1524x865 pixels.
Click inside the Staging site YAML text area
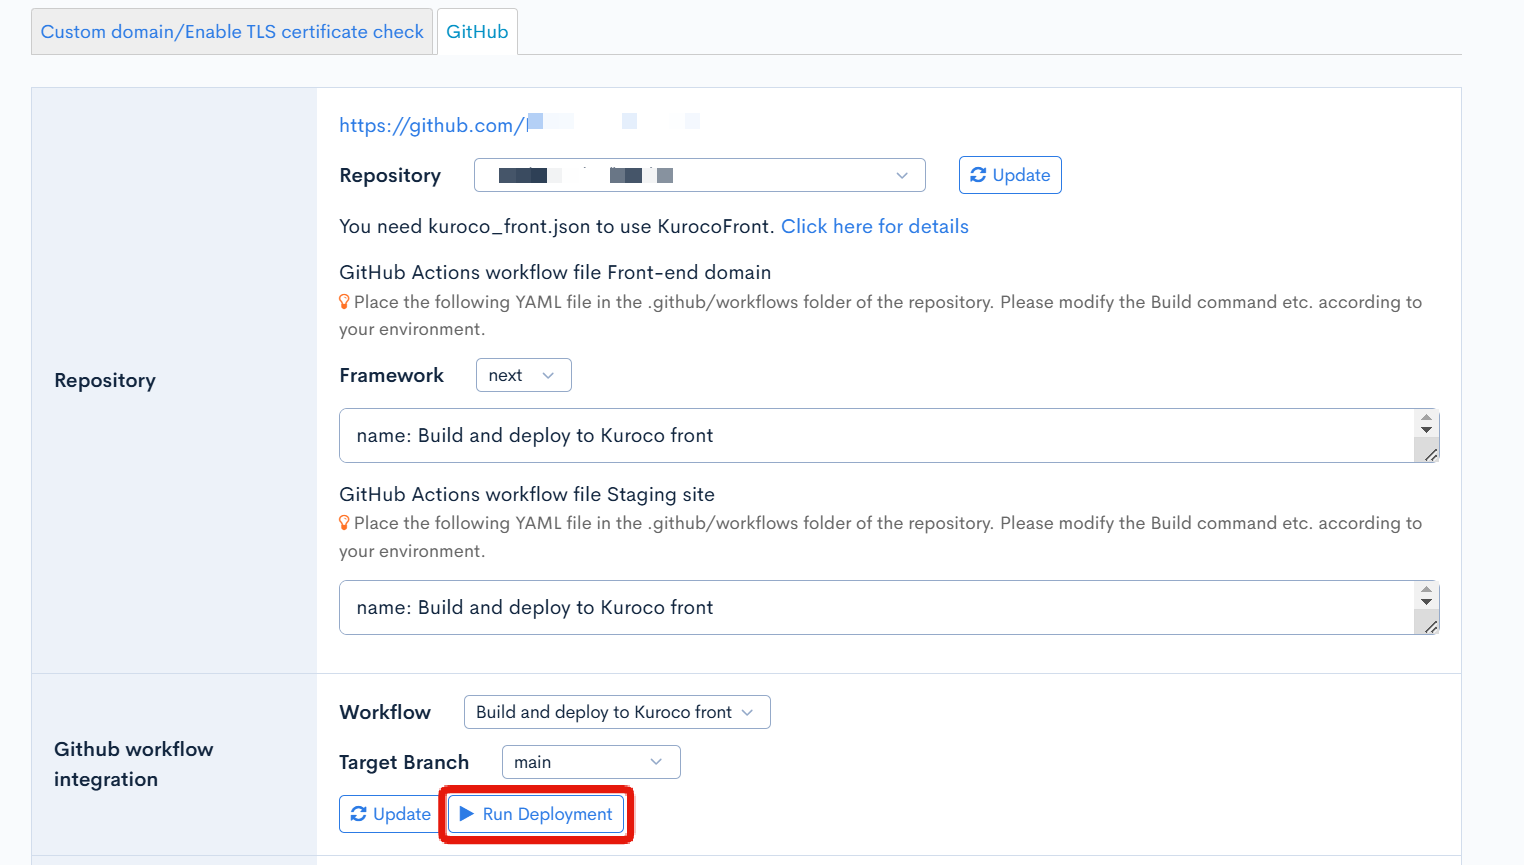click(x=870, y=607)
